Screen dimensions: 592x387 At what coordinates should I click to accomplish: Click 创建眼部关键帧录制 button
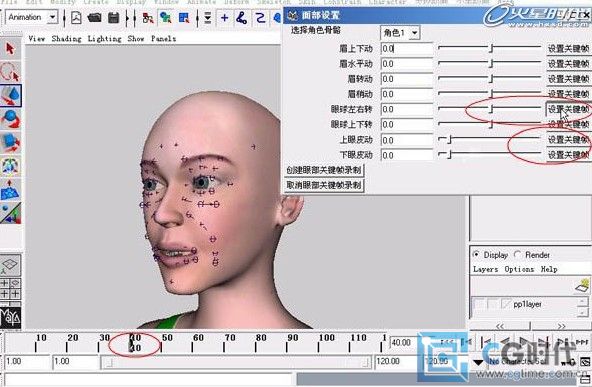324,170
